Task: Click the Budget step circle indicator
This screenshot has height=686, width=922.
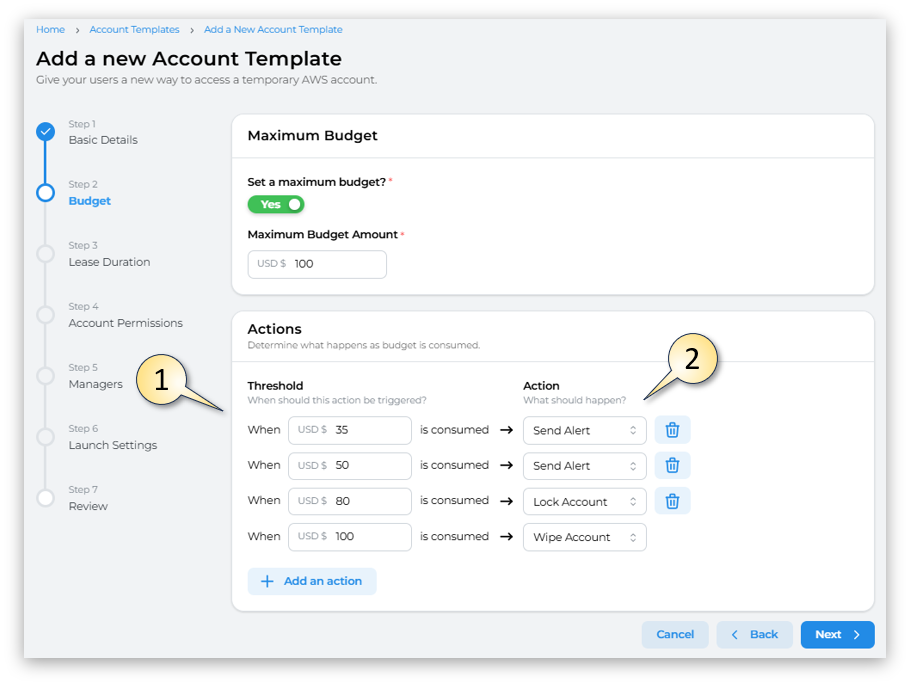Action: (45, 193)
